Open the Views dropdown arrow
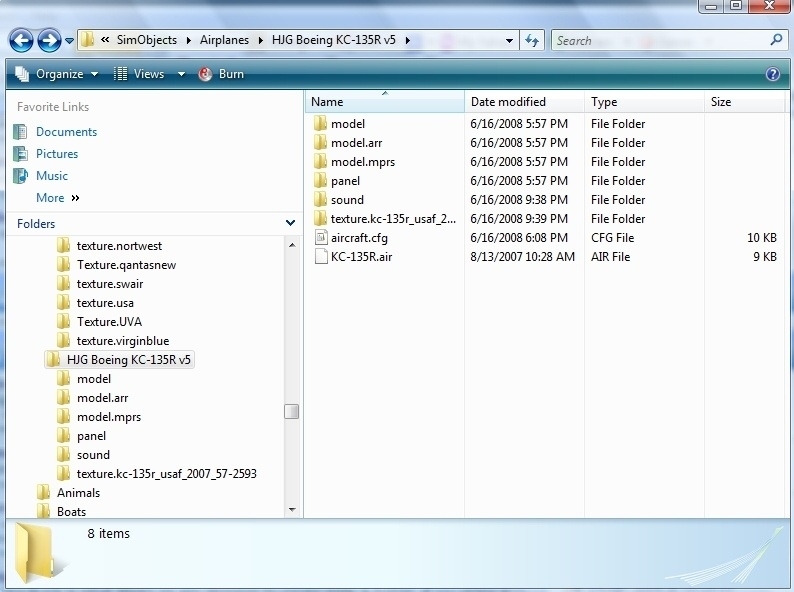Image resolution: width=794 pixels, height=592 pixels. [x=181, y=74]
